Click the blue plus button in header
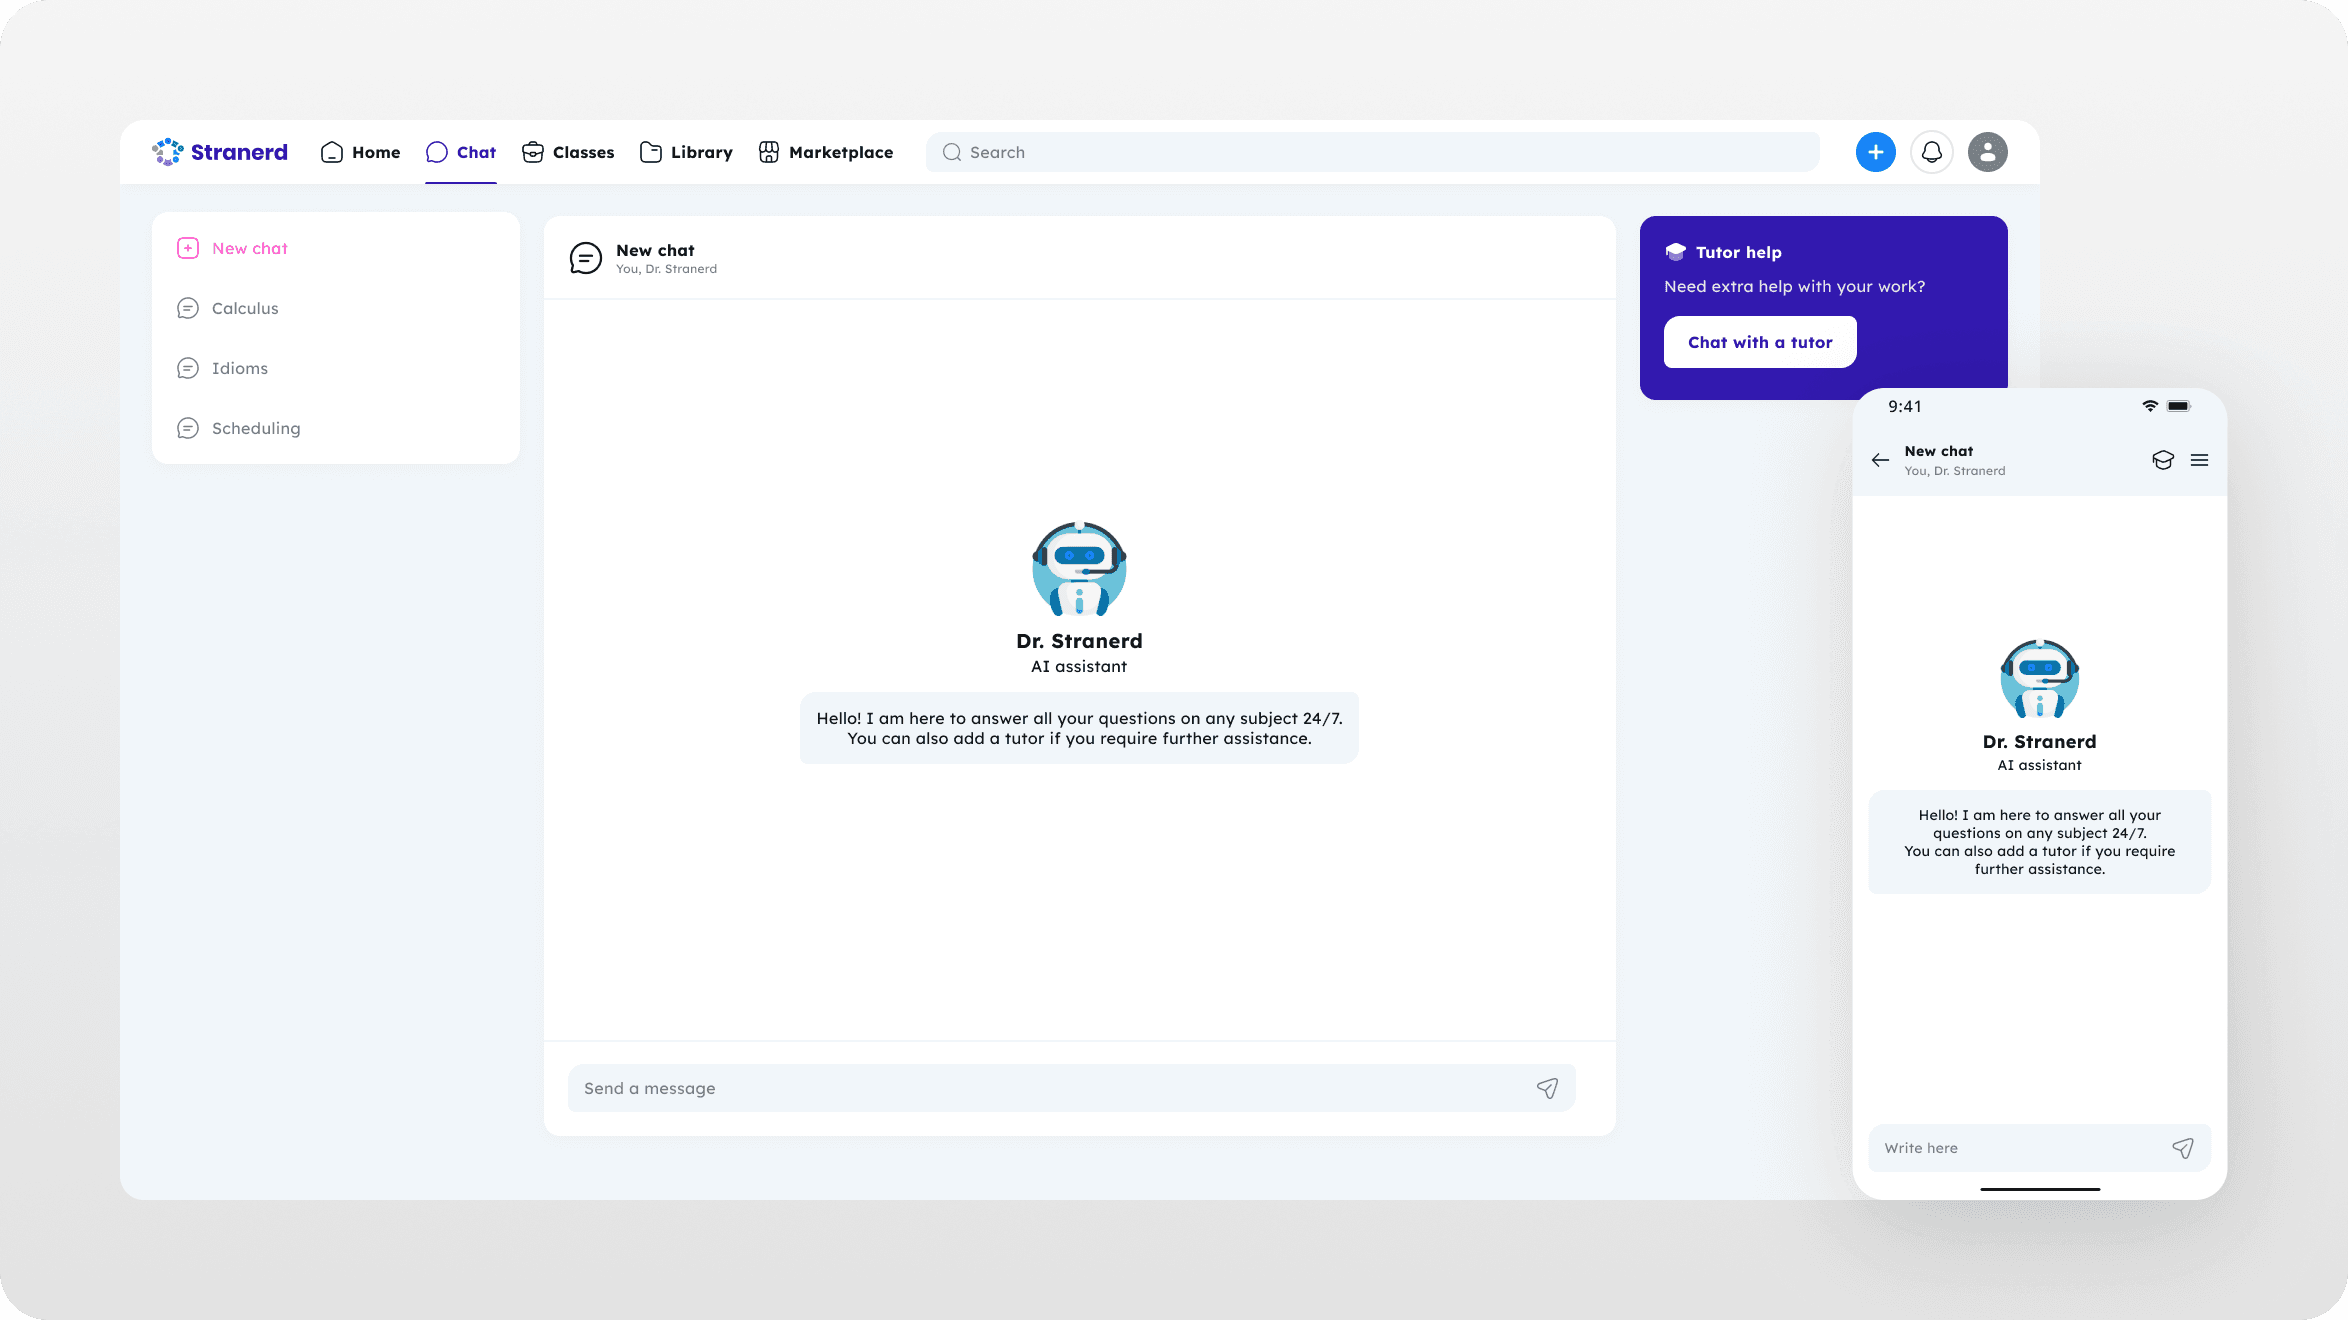2348x1320 pixels. click(x=1875, y=152)
